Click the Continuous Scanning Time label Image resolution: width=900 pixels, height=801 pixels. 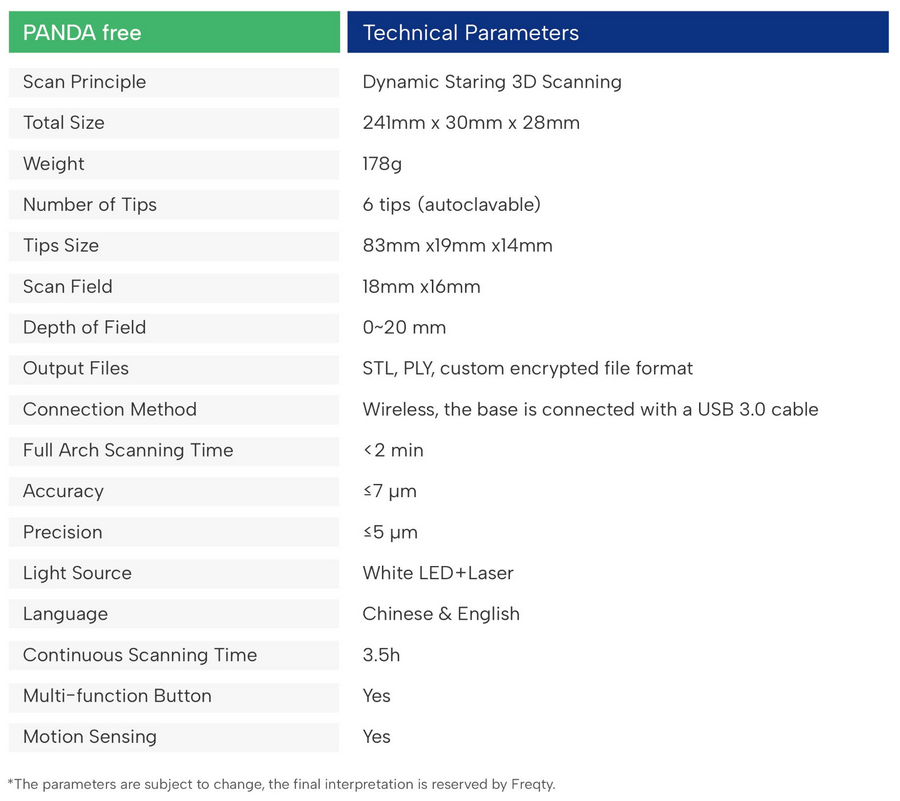click(139, 655)
